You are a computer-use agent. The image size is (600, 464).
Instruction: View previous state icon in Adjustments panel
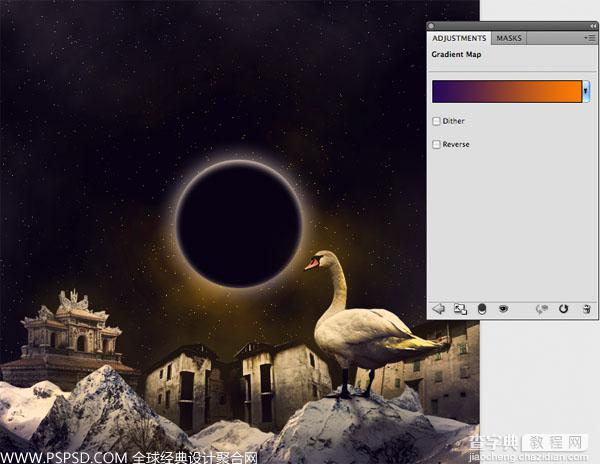[x=542, y=309]
